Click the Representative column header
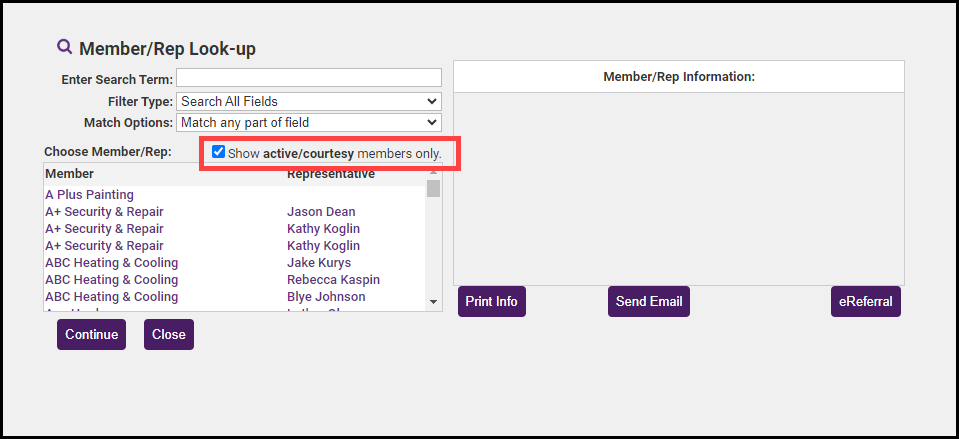 330,174
